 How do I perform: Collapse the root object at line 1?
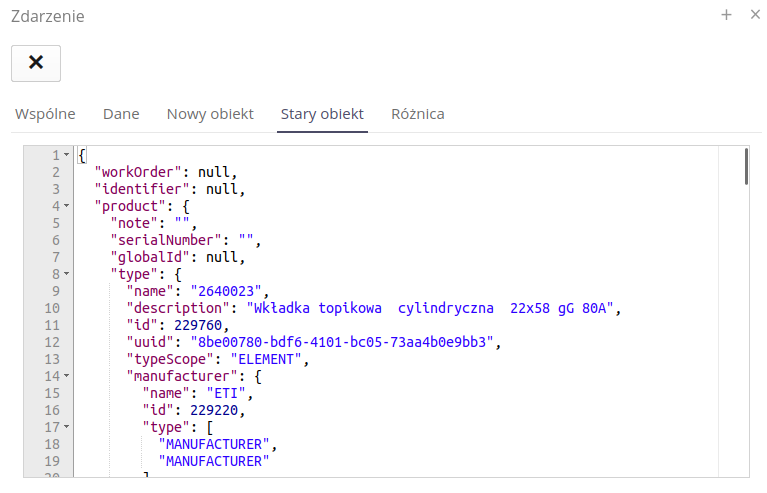(66, 155)
